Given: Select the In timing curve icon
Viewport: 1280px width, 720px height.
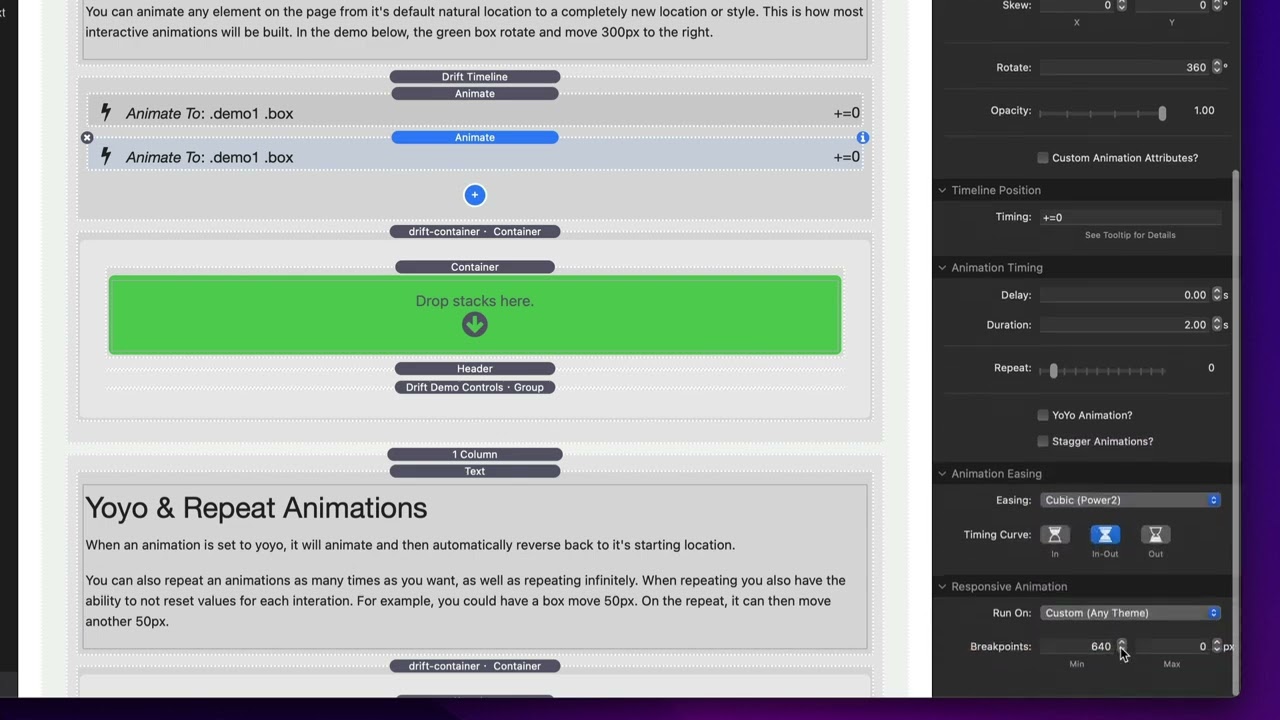Looking at the screenshot, I should (1054, 535).
